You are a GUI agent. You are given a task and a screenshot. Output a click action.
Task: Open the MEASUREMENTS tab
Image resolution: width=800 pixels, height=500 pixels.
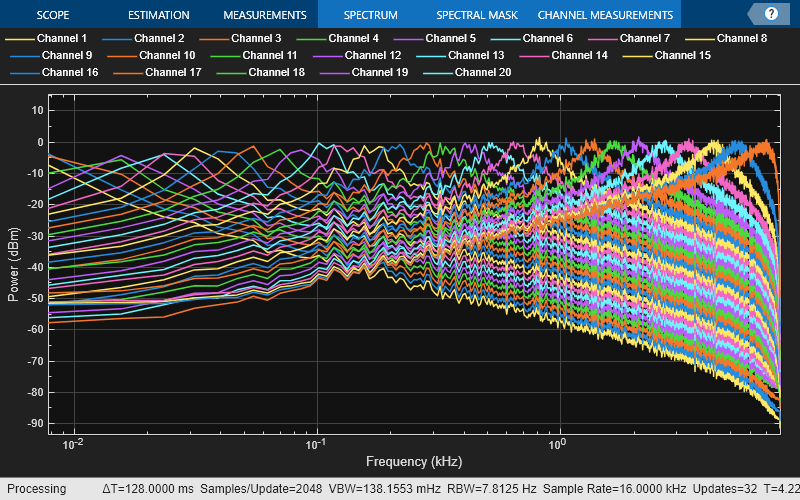(x=265, y=15)
